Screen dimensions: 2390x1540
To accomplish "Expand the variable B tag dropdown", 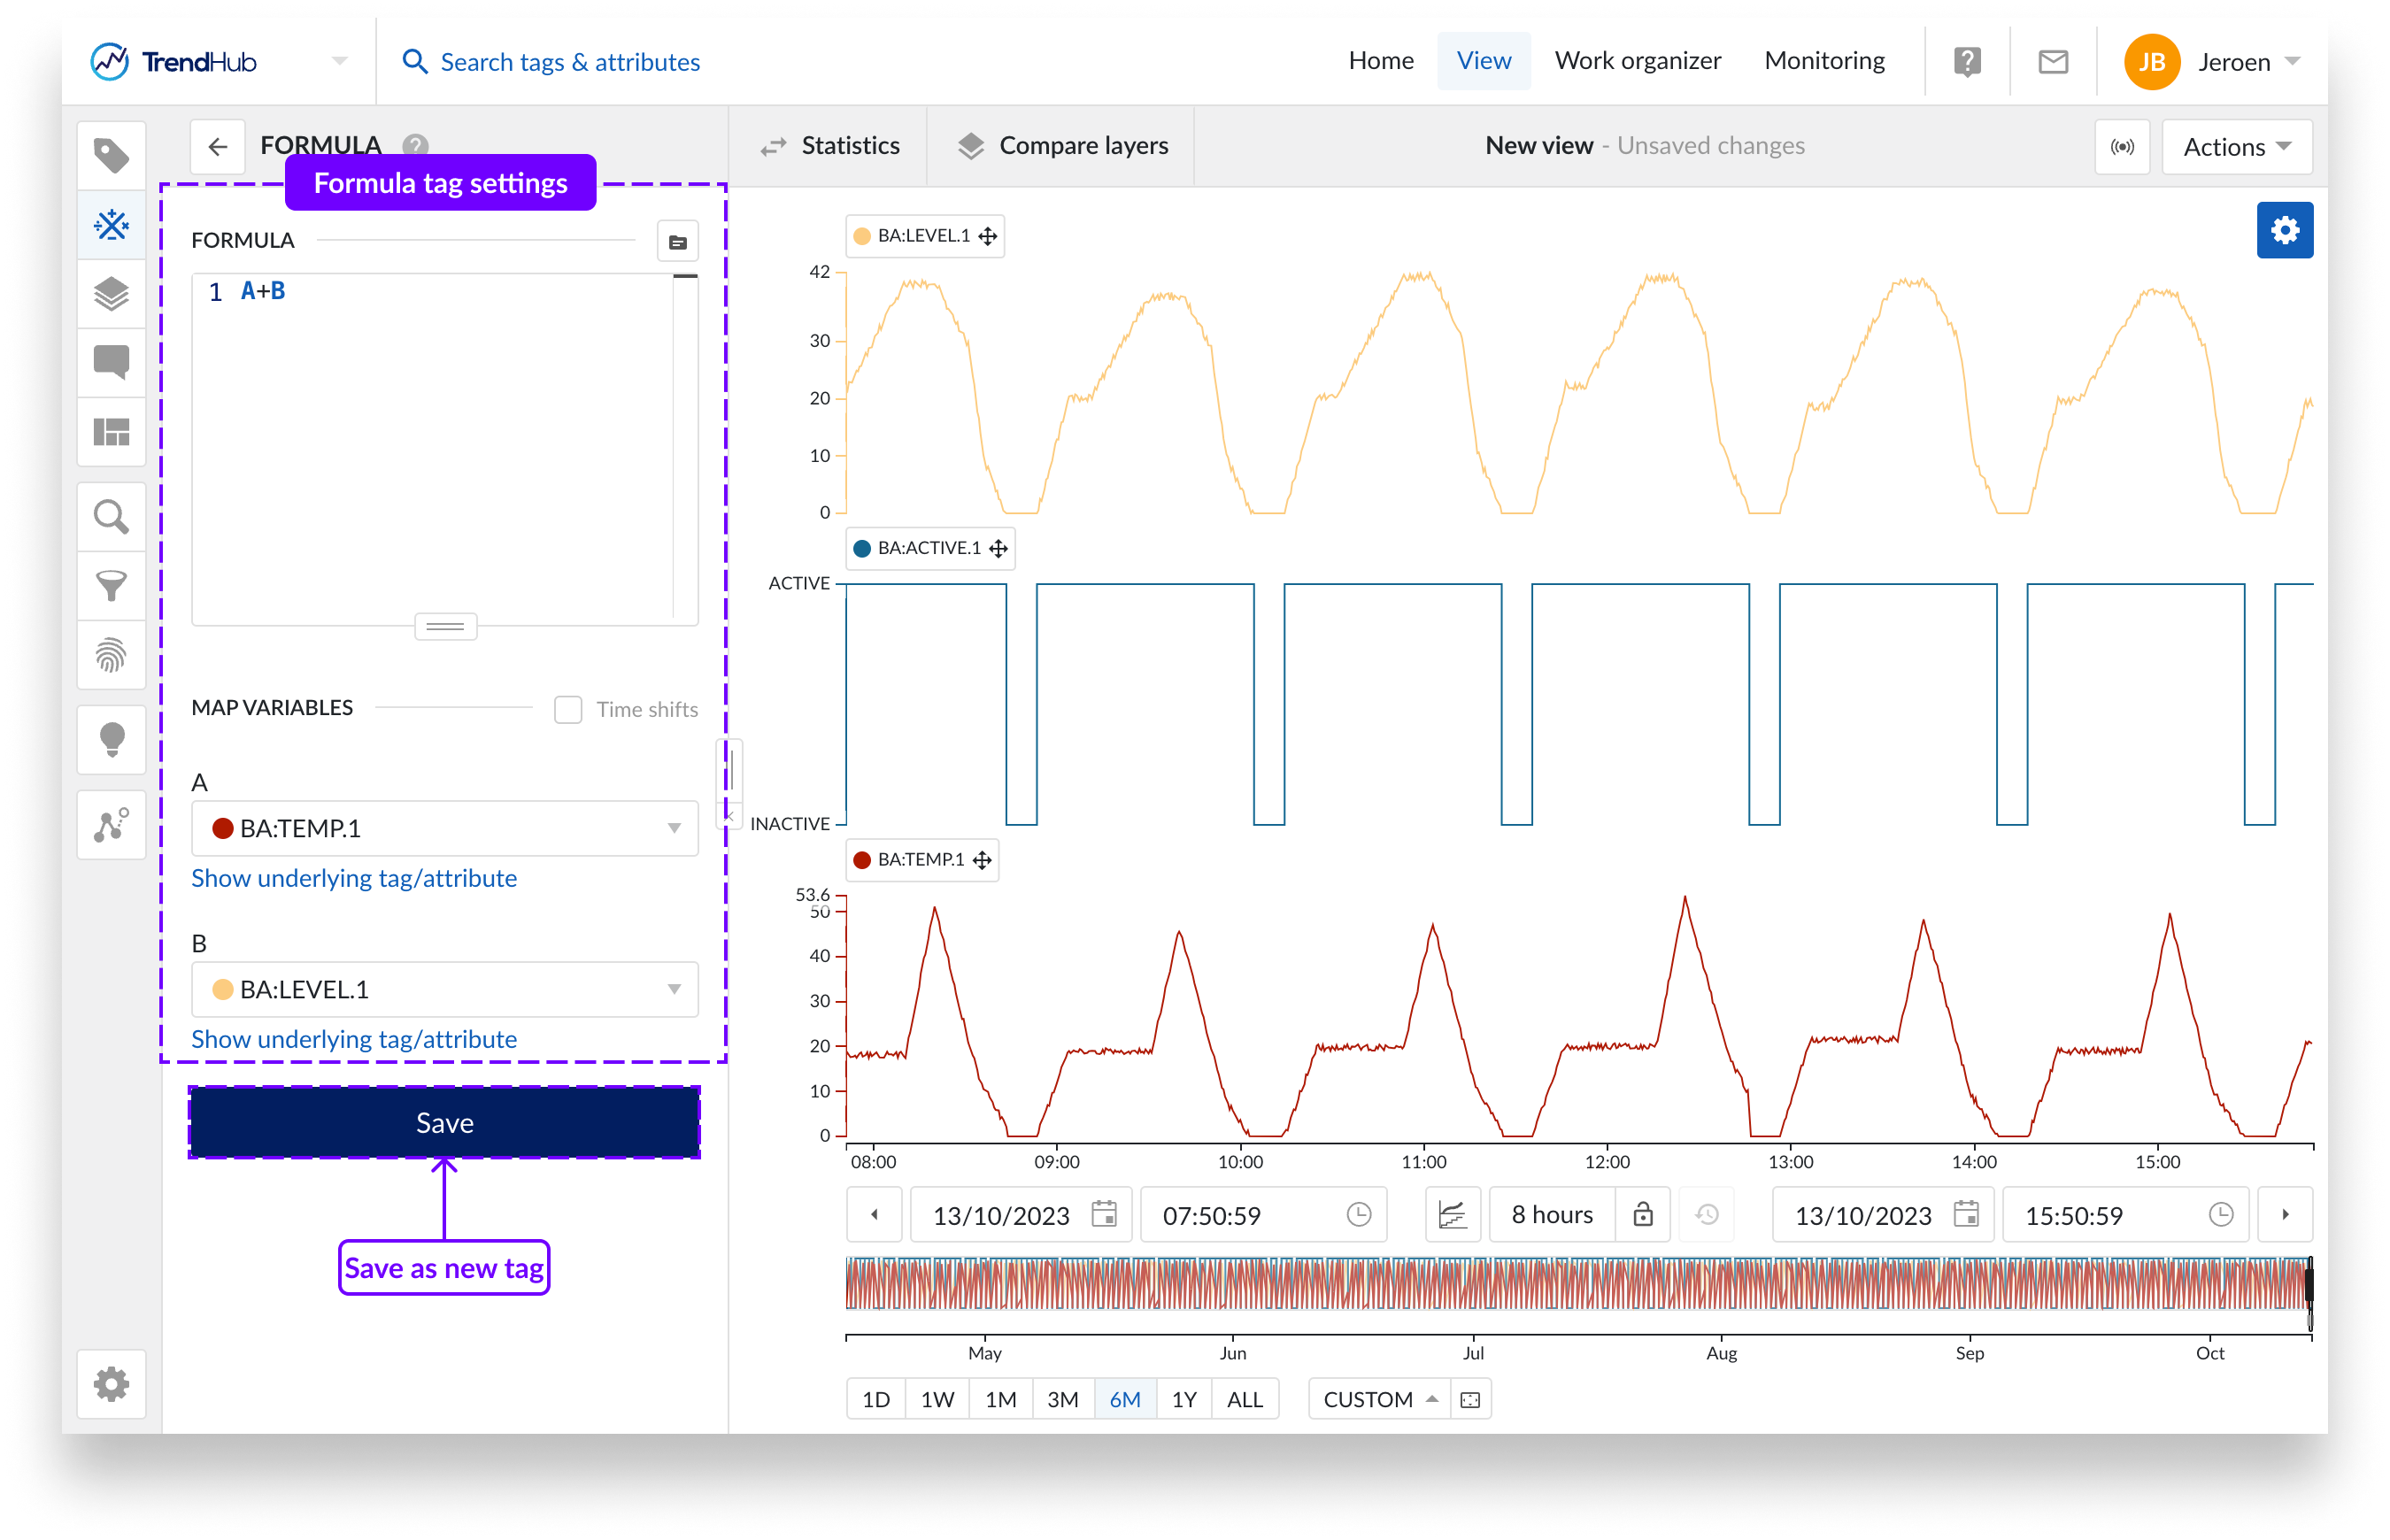I will [x=444, y=989].
